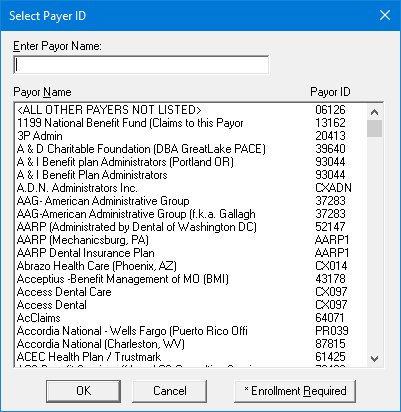The width and height of the screenshot is (401, 412).
Task: Select 1199 National Benefit Fund row
Action: tap(191, 123)
